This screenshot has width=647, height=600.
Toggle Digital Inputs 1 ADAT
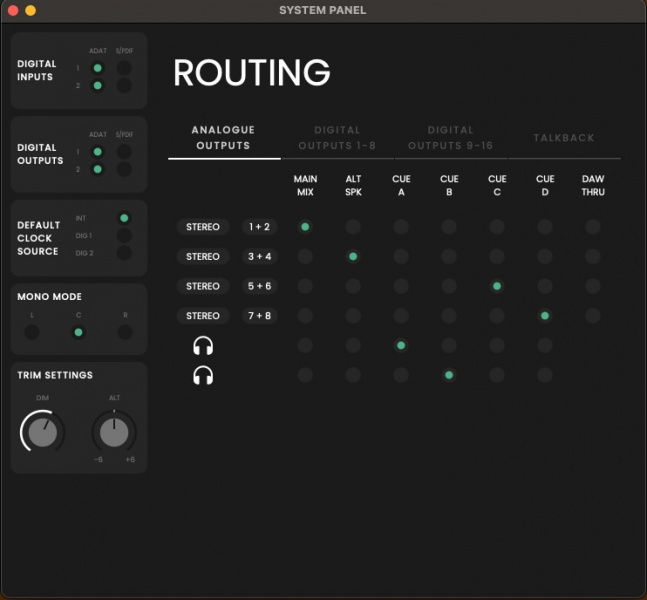point(98,68)
